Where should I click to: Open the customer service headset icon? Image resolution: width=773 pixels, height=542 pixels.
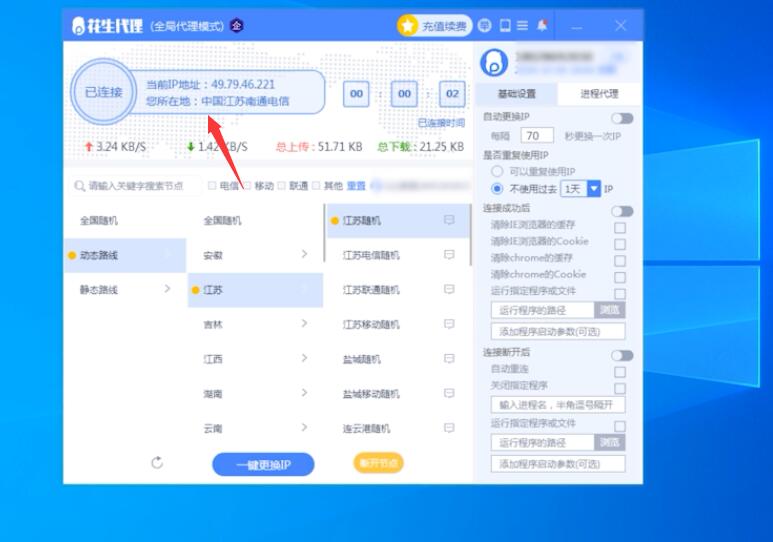coord(485,25)
